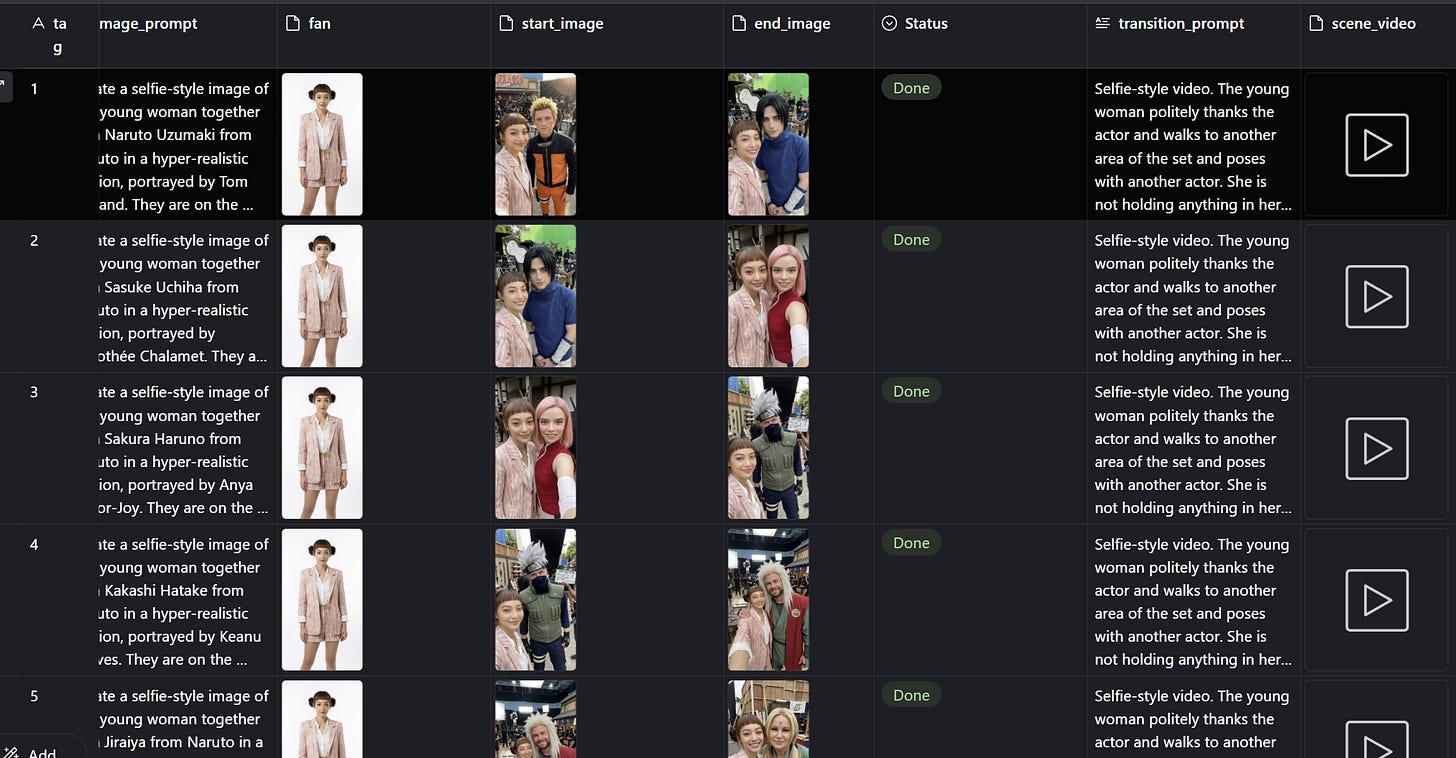Open row 2 start_image thumbnail
This screenshot has height=758, width=1456.
pyautogui.click(x=535, y=296)
